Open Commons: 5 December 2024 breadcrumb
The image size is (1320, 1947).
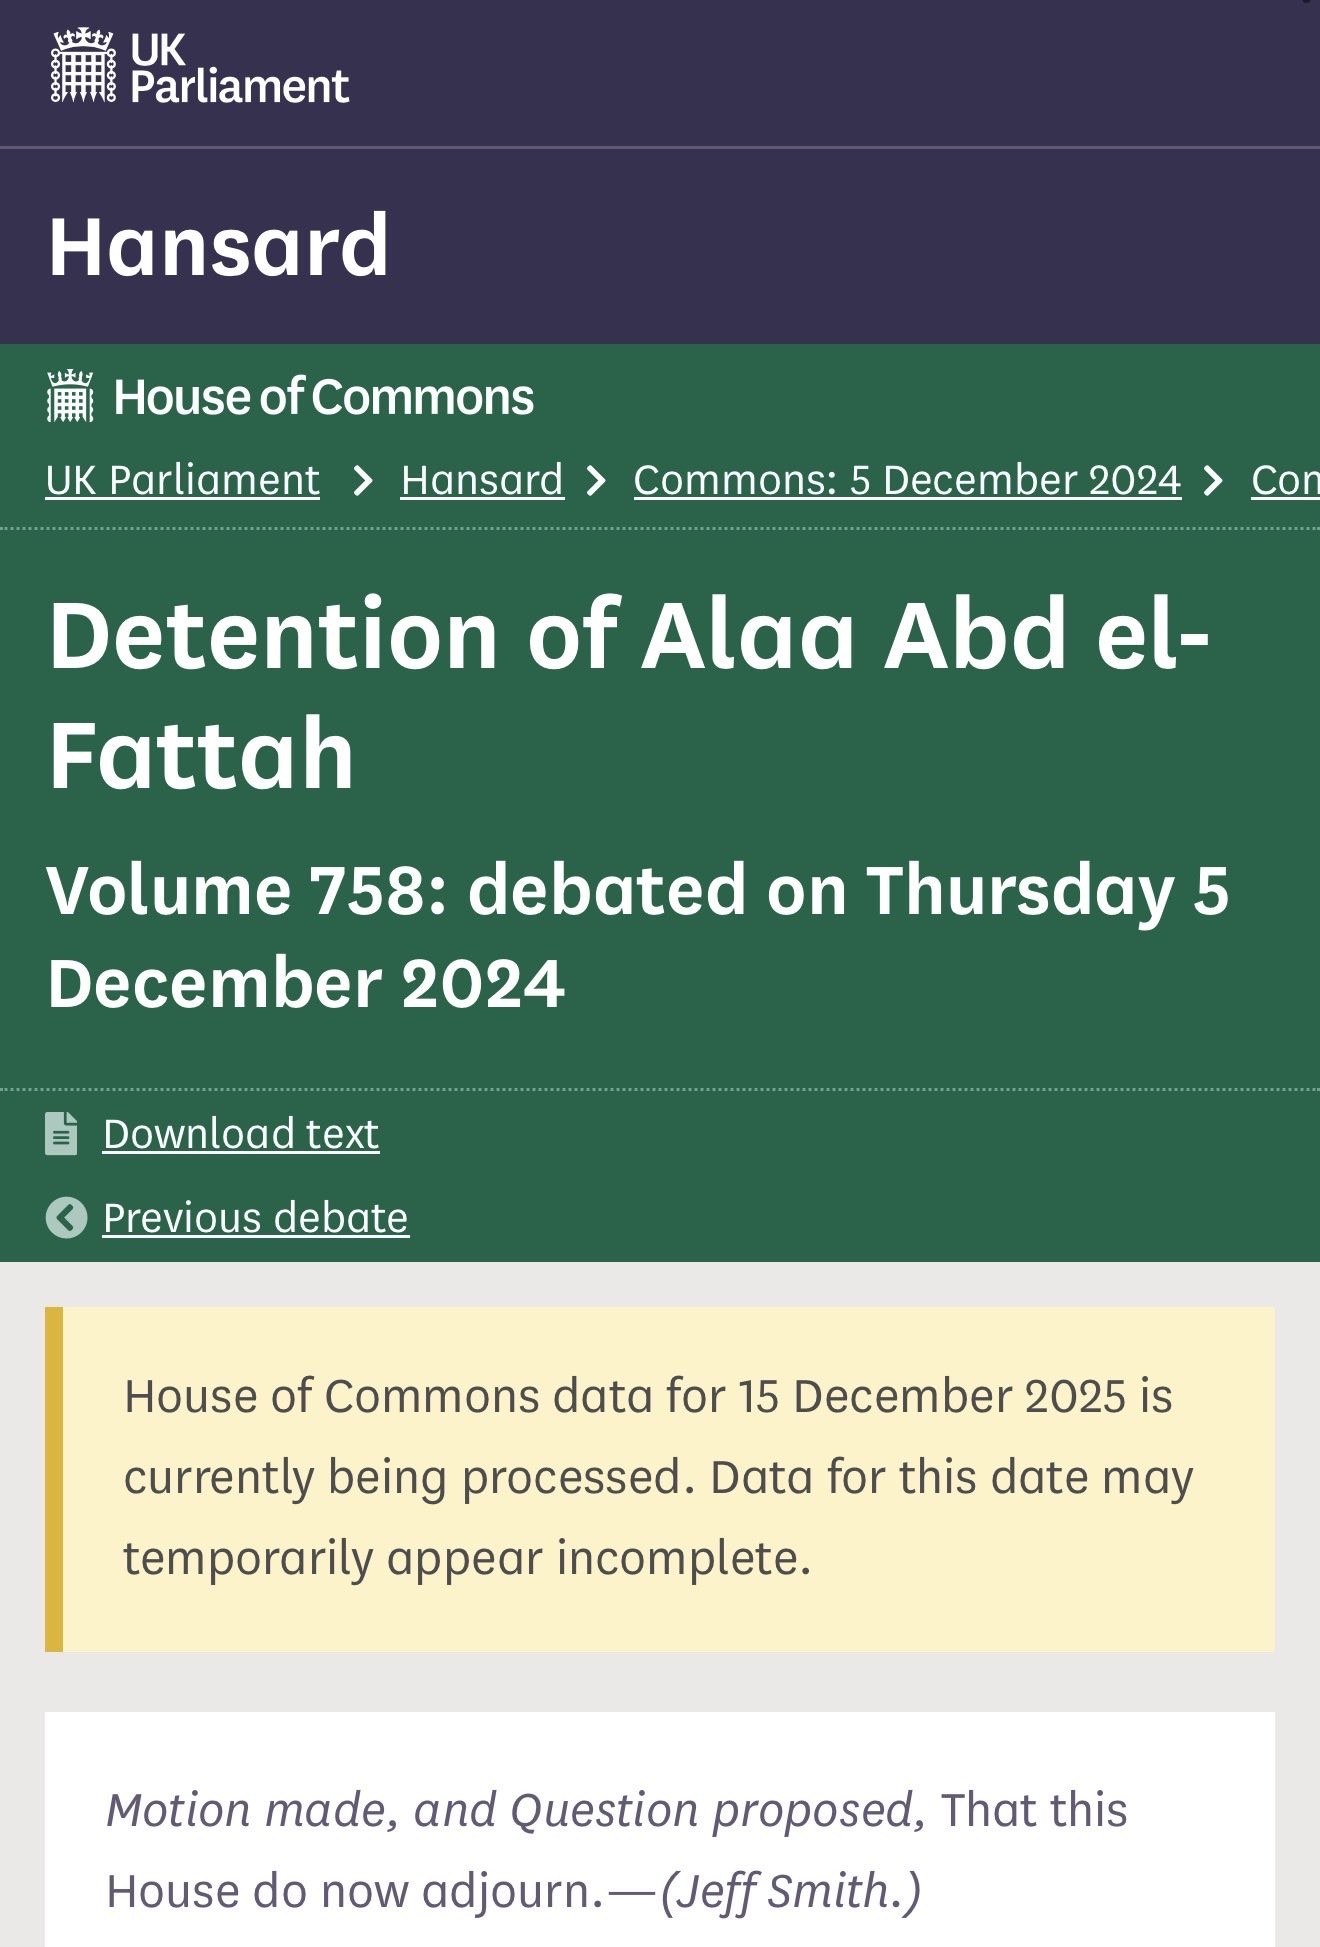[x=907, y=481]
